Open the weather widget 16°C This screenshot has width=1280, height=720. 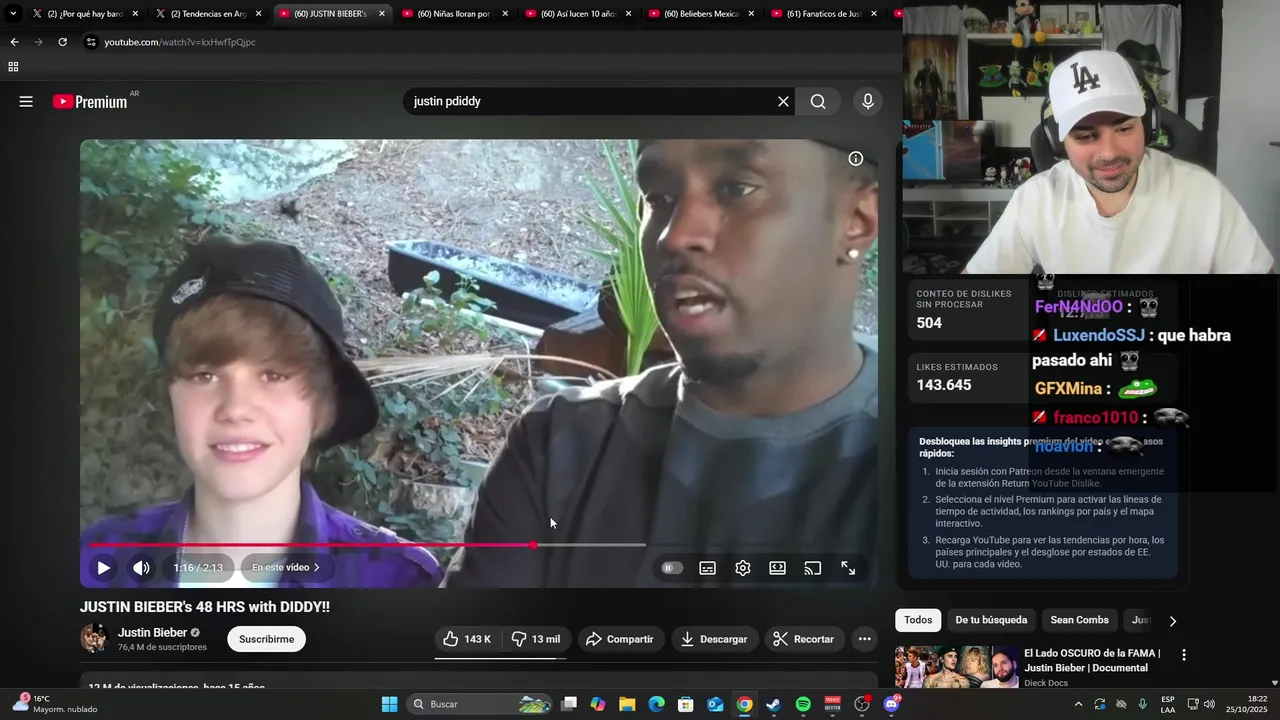pyautogui.click(x=54, y=704)
